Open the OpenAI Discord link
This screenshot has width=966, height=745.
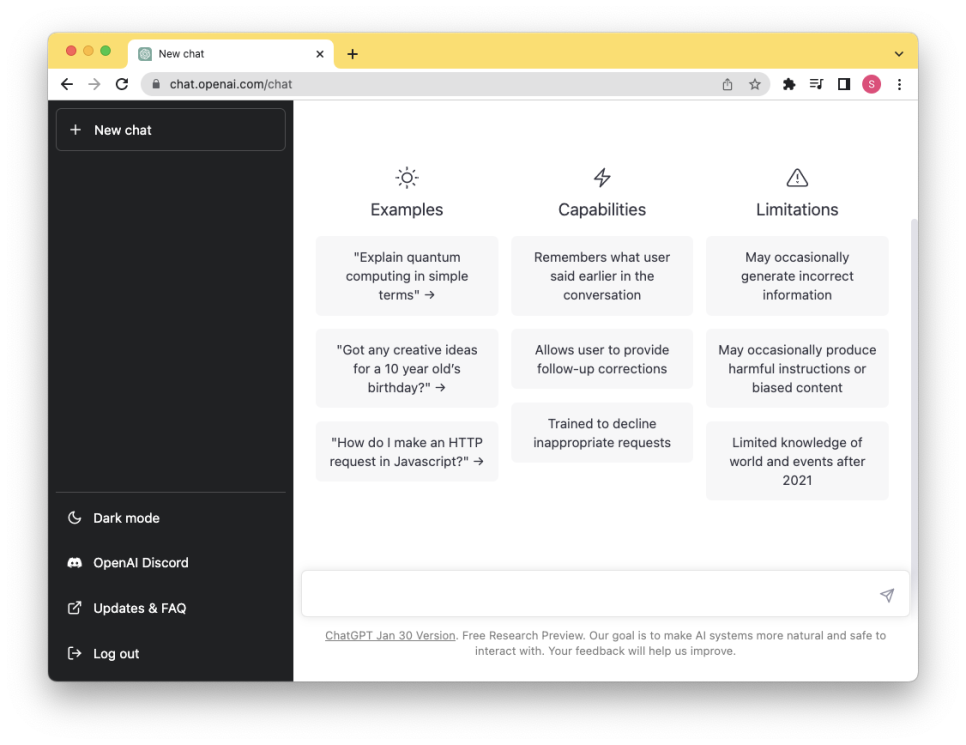click(x=171, y=563)
